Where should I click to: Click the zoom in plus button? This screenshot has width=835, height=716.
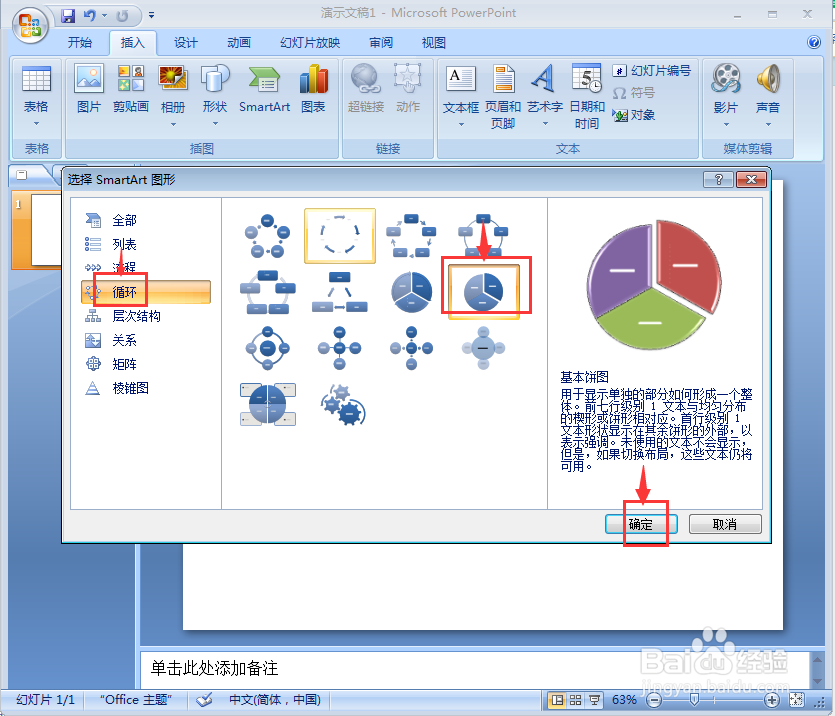pyautogui.click(x=772, y=700)
